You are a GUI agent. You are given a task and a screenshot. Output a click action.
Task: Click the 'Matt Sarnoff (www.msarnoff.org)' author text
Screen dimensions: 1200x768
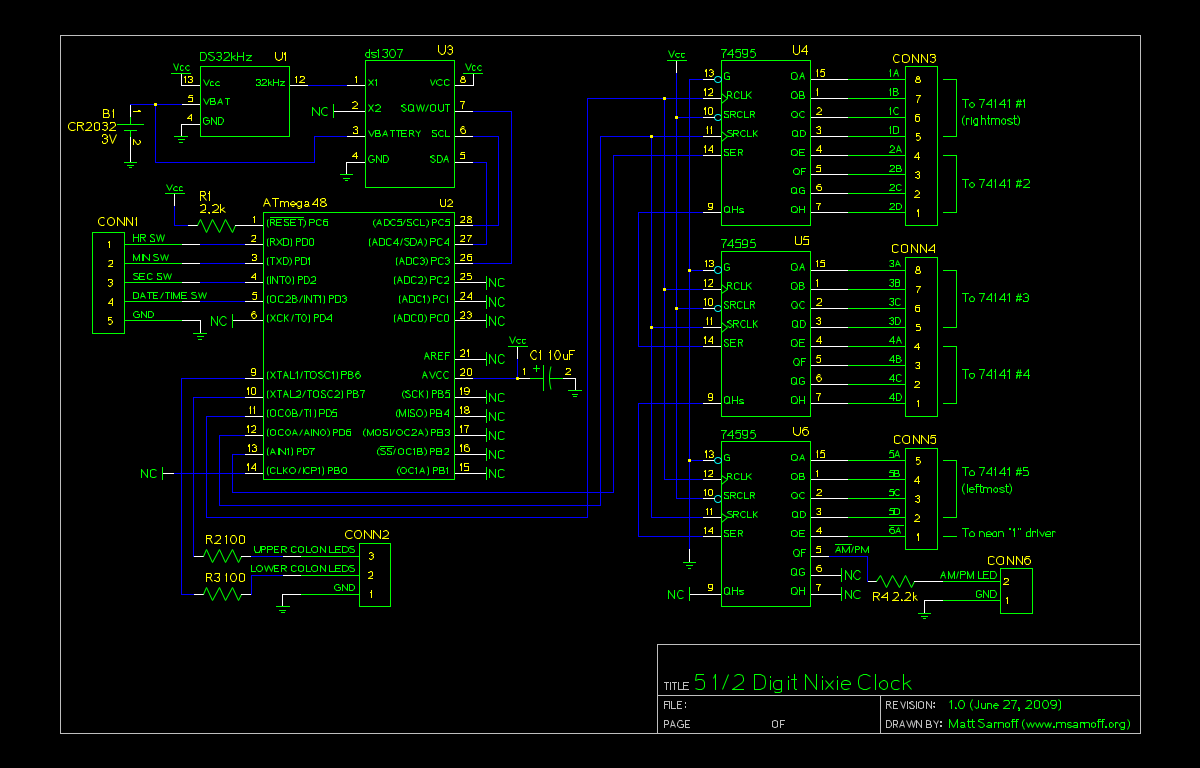[x=1038, y=724]
